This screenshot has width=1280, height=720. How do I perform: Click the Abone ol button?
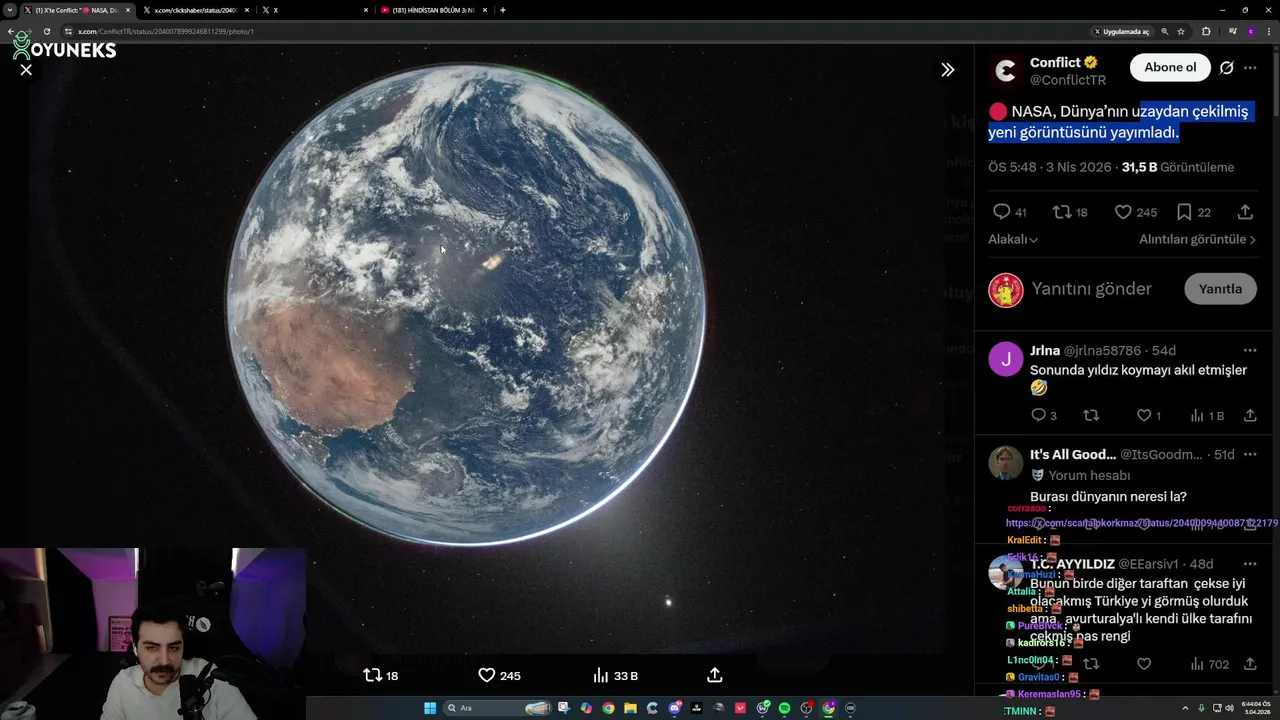coord(1170,67)
